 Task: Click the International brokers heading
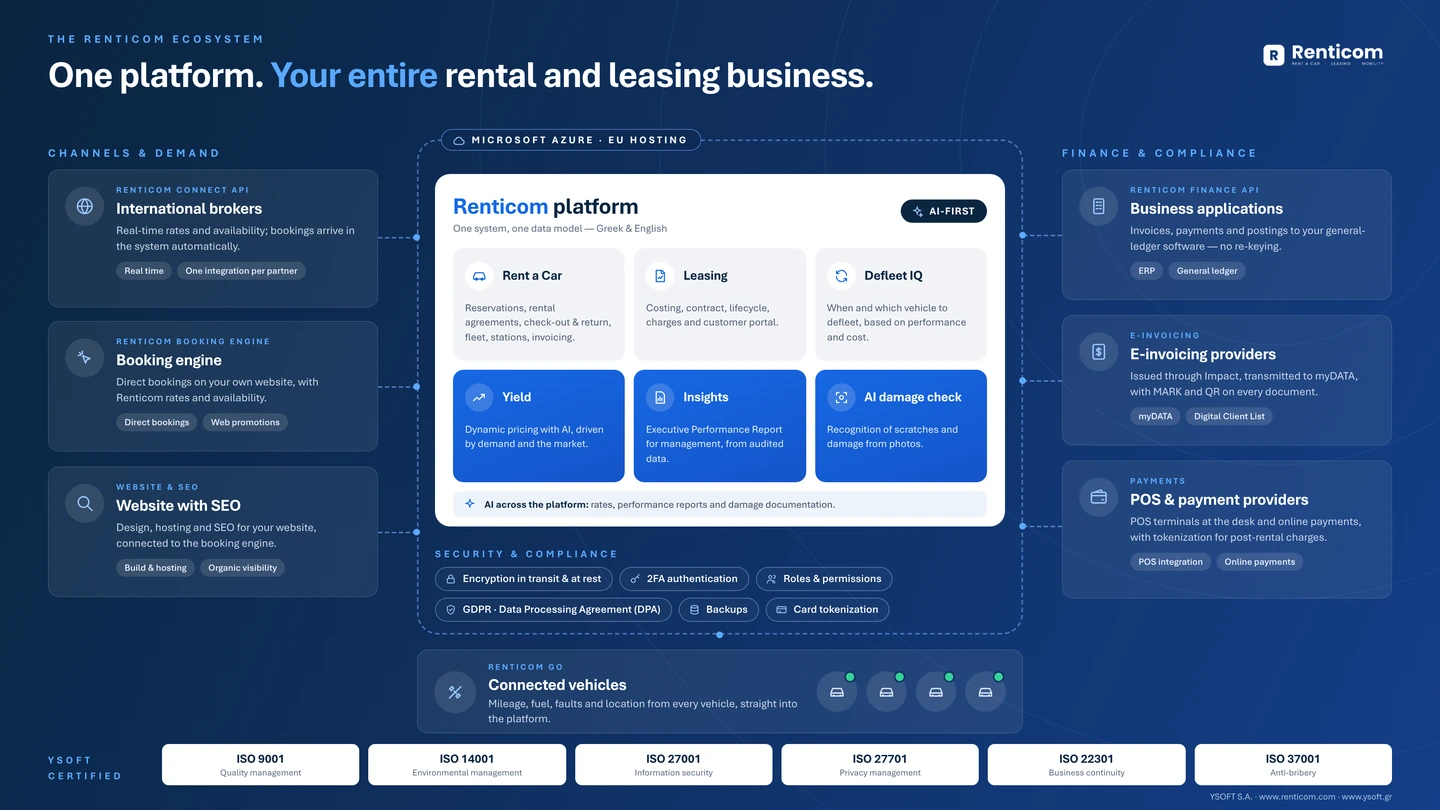coord(189,209)
